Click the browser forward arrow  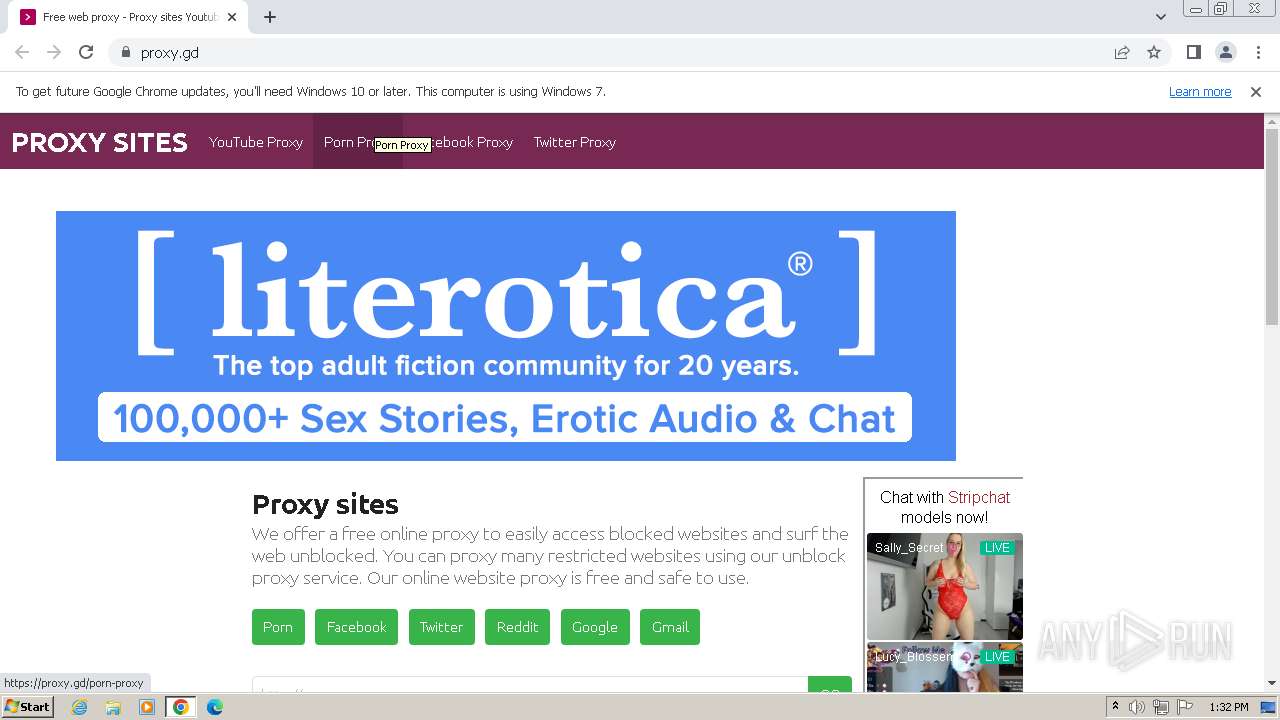(54, 52)
